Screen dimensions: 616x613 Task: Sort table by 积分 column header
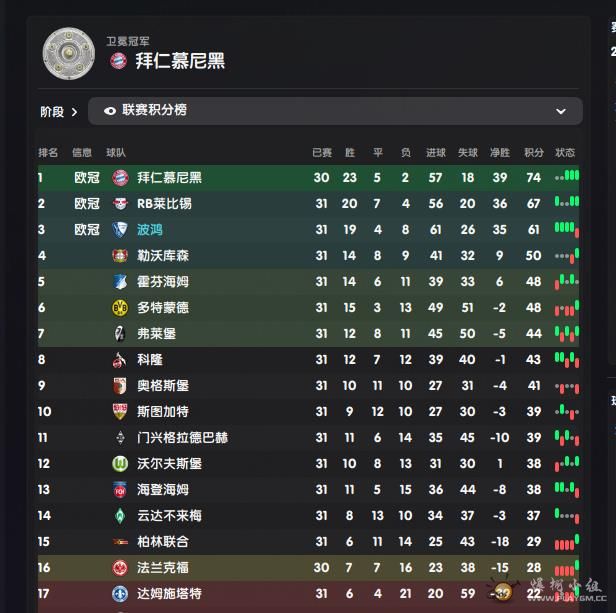[534, 153]
